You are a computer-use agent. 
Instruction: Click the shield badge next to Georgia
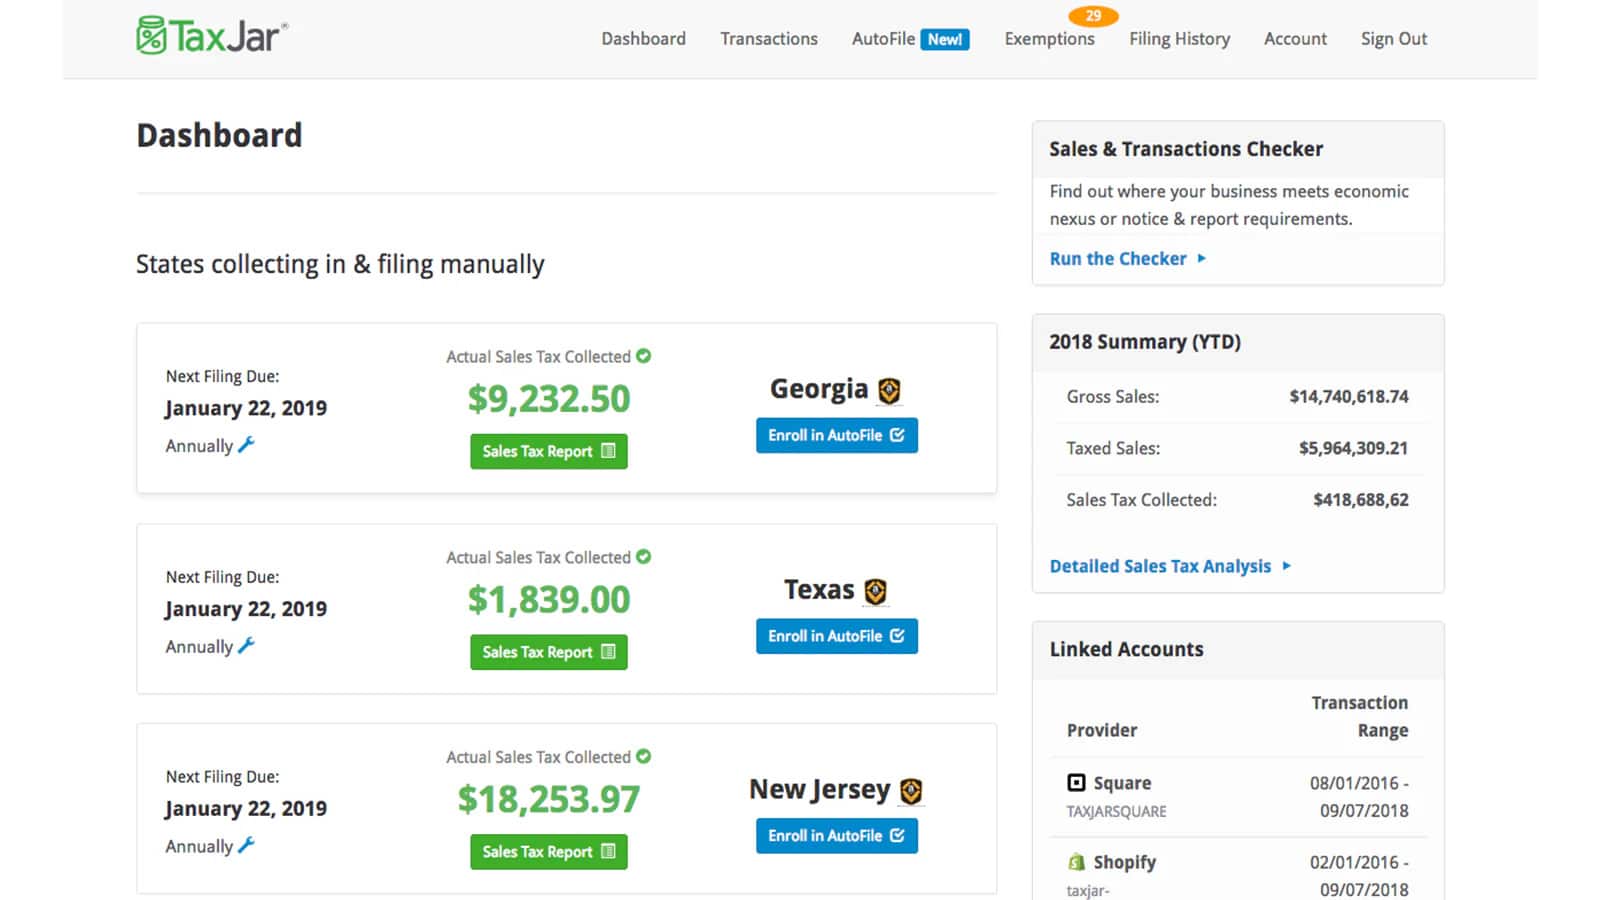tap(890, 390)
